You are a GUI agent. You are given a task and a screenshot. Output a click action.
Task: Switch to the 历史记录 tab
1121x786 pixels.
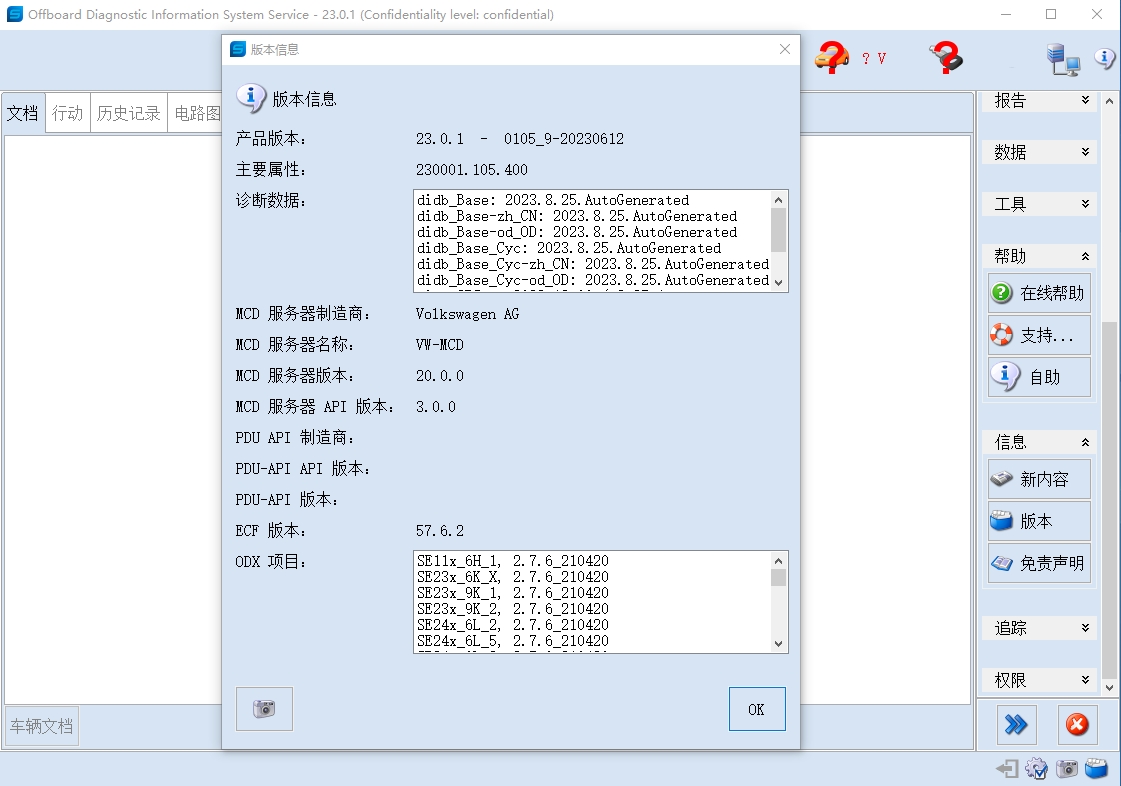(129, 113)
